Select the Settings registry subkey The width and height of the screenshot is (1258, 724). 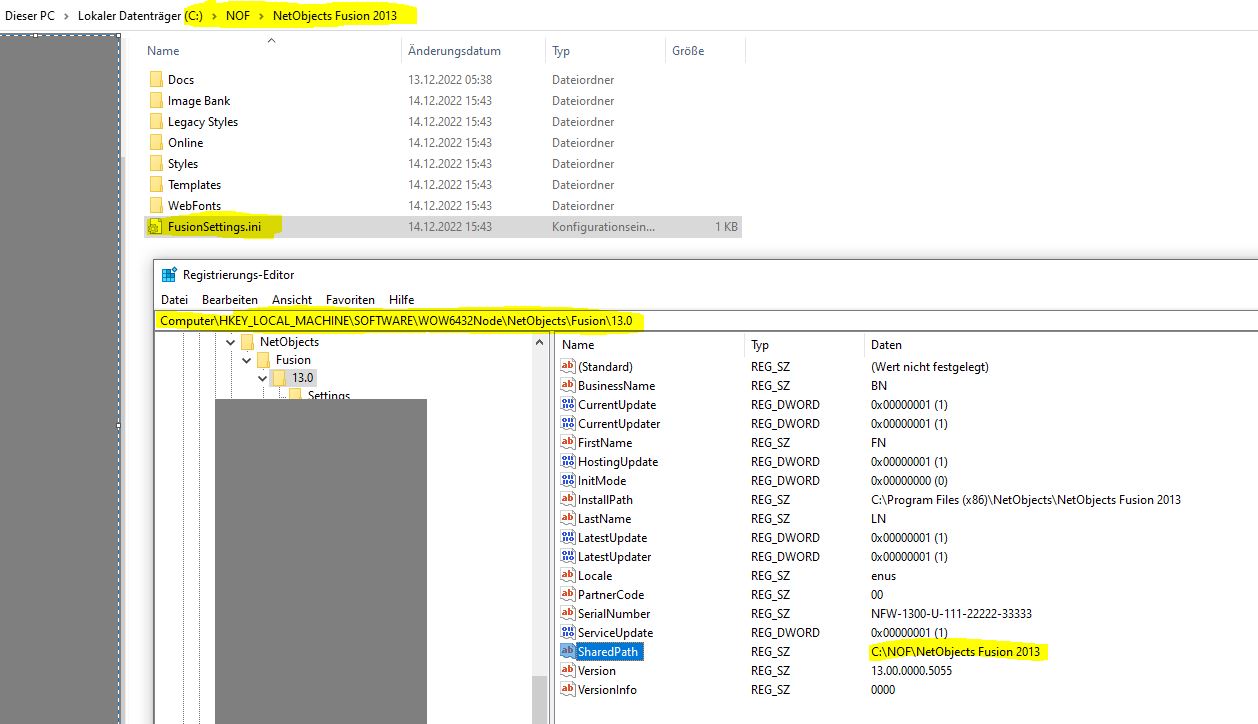(328, 396)
